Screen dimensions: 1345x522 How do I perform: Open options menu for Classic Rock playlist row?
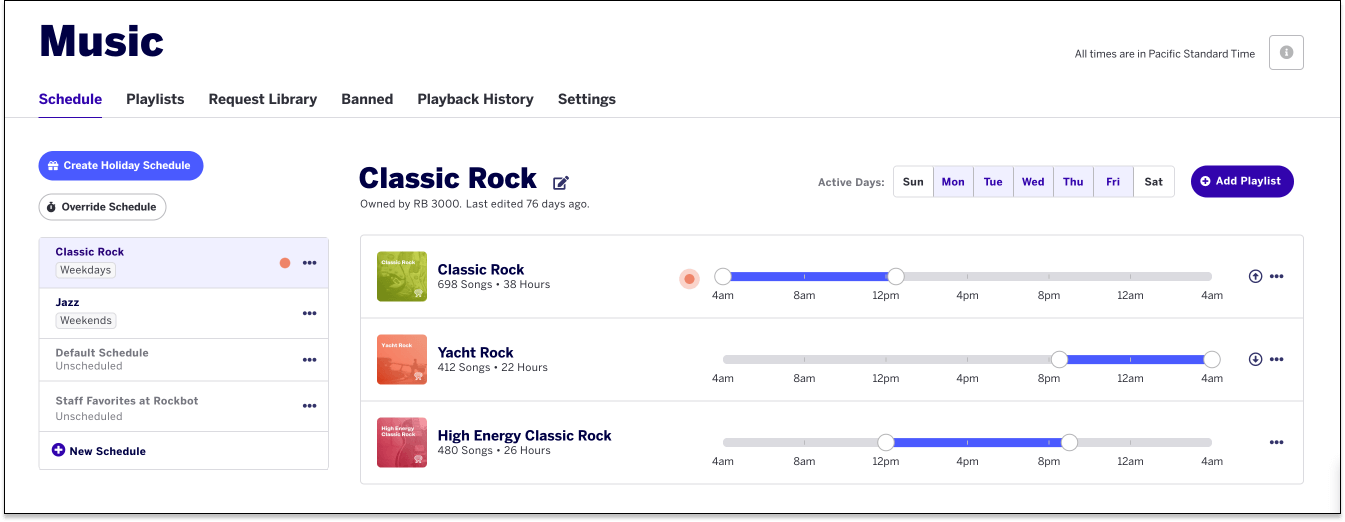[1277, 276]
